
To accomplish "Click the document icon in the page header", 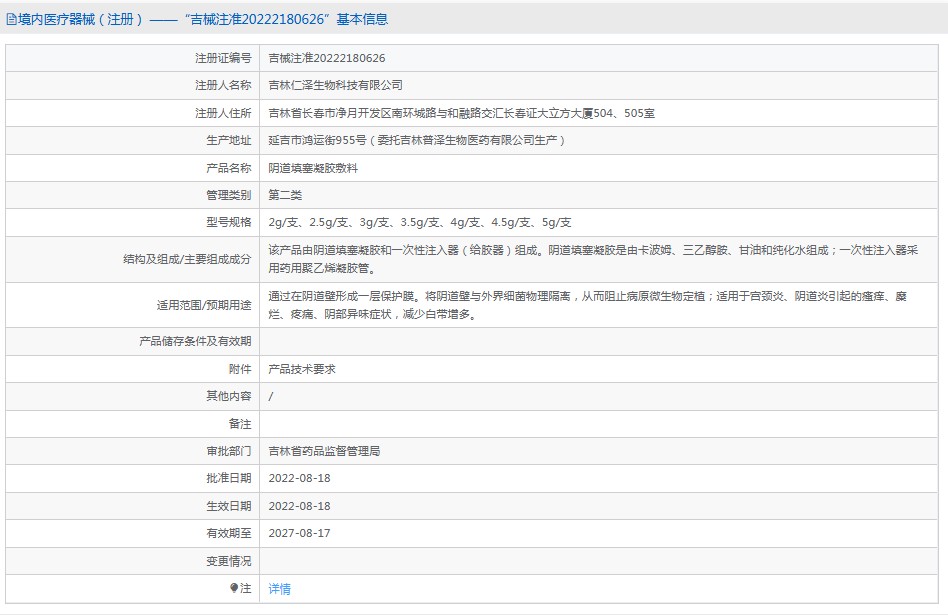I will click(11, 19).
